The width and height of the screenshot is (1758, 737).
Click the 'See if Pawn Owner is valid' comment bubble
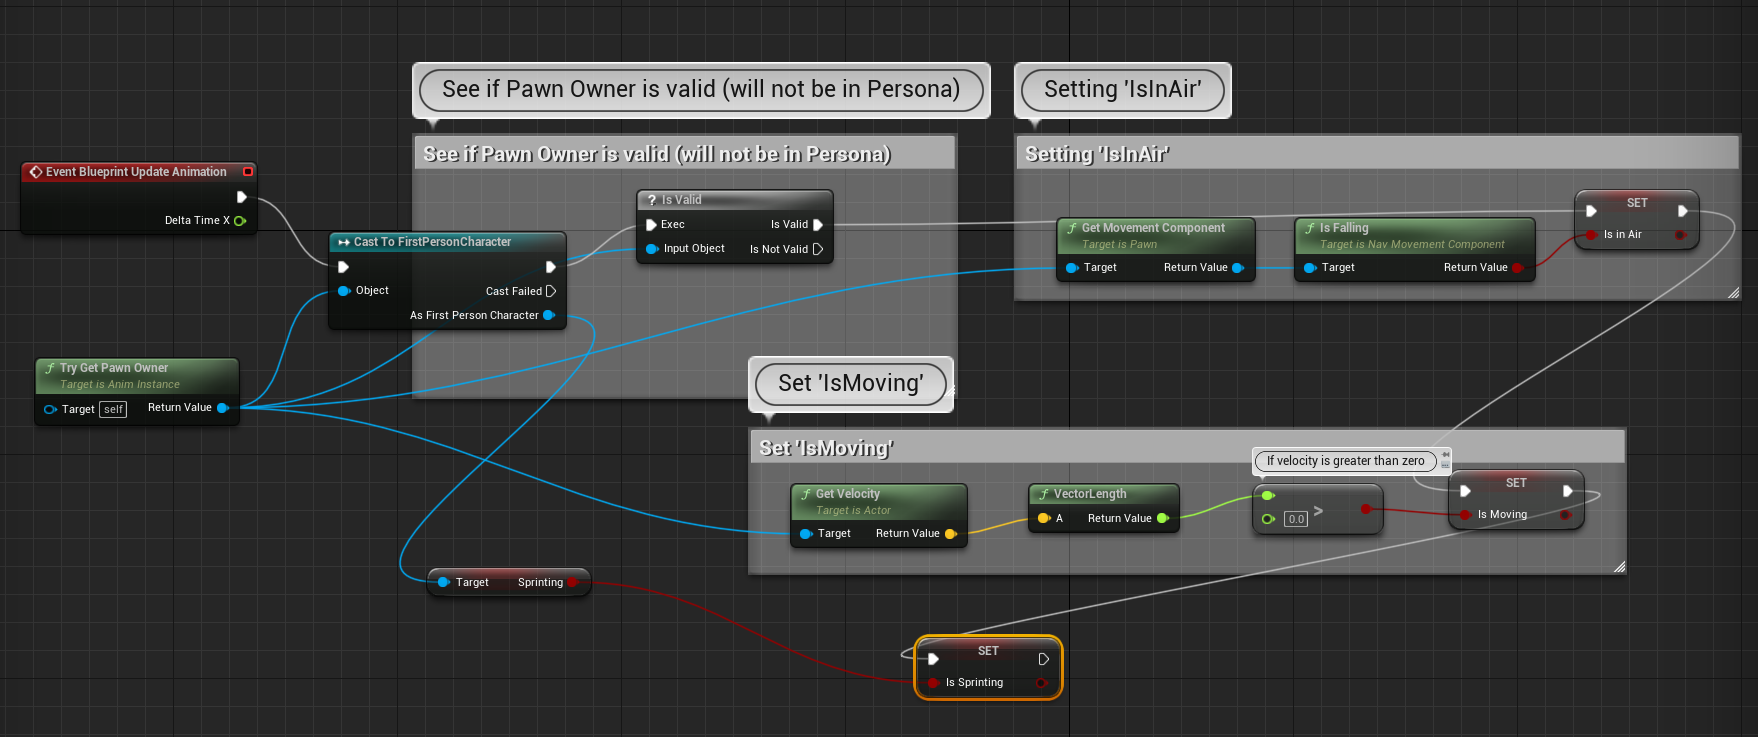pyautogui.click(x=701, y=90)
